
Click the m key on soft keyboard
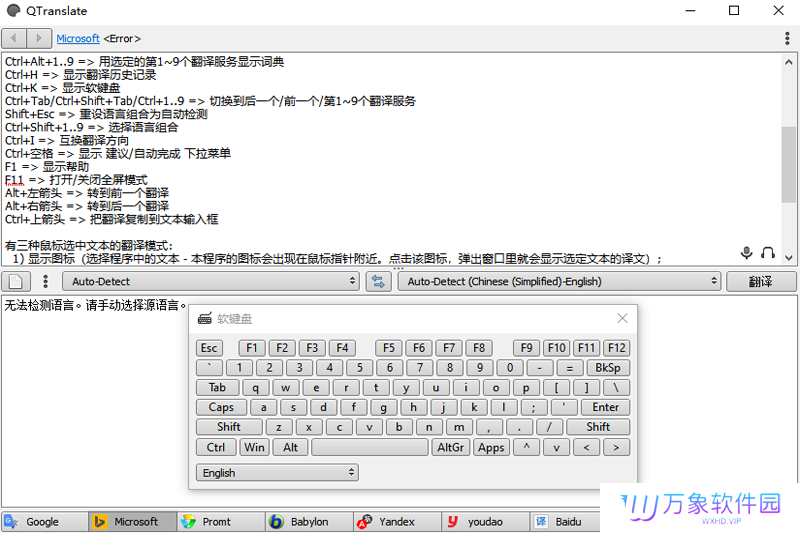tap(459, 427)
